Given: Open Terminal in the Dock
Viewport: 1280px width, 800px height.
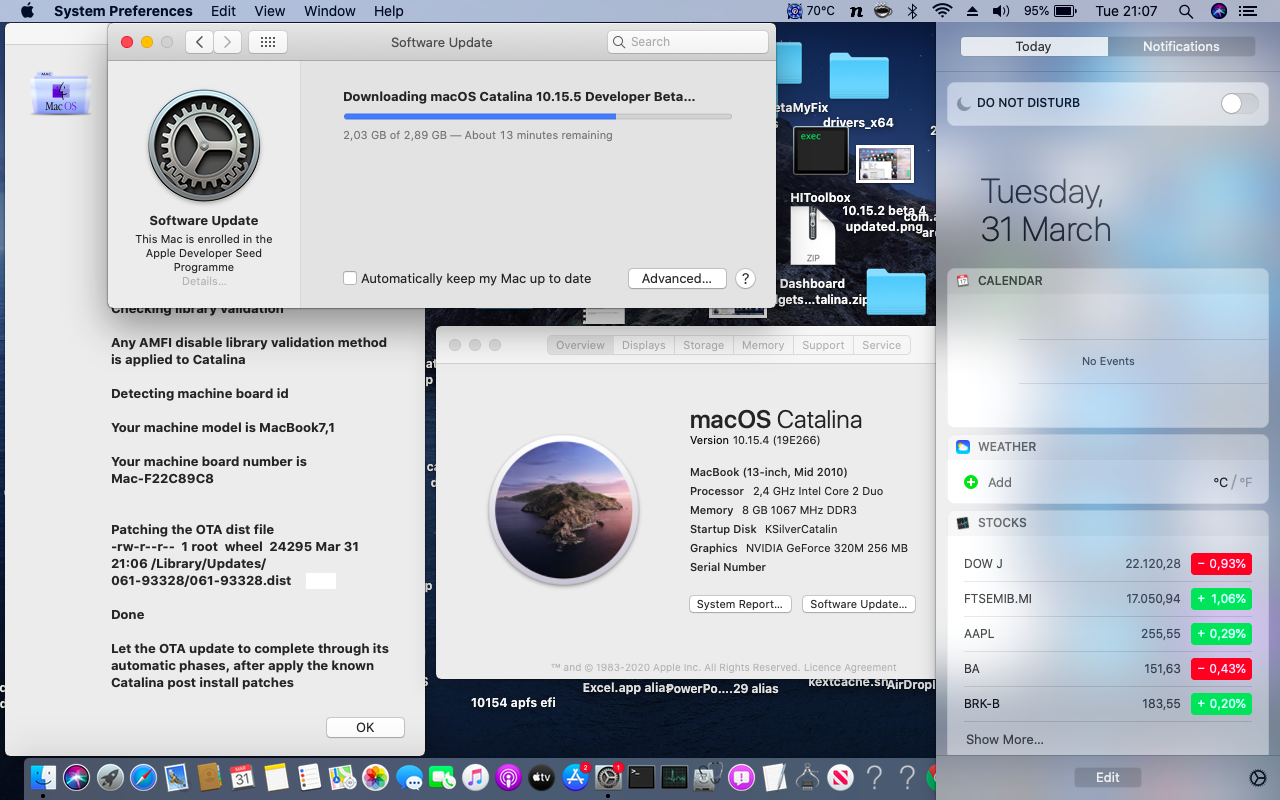Looking at the screenshot, I should 641,777.
